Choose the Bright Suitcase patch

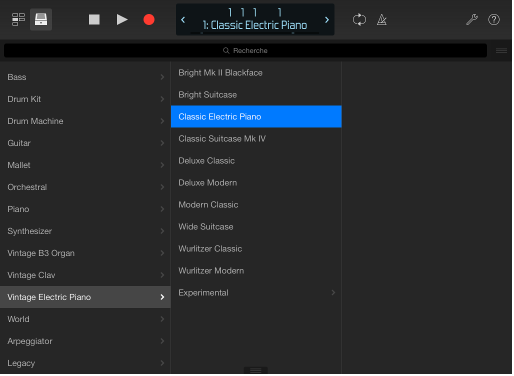pos(256,95)
